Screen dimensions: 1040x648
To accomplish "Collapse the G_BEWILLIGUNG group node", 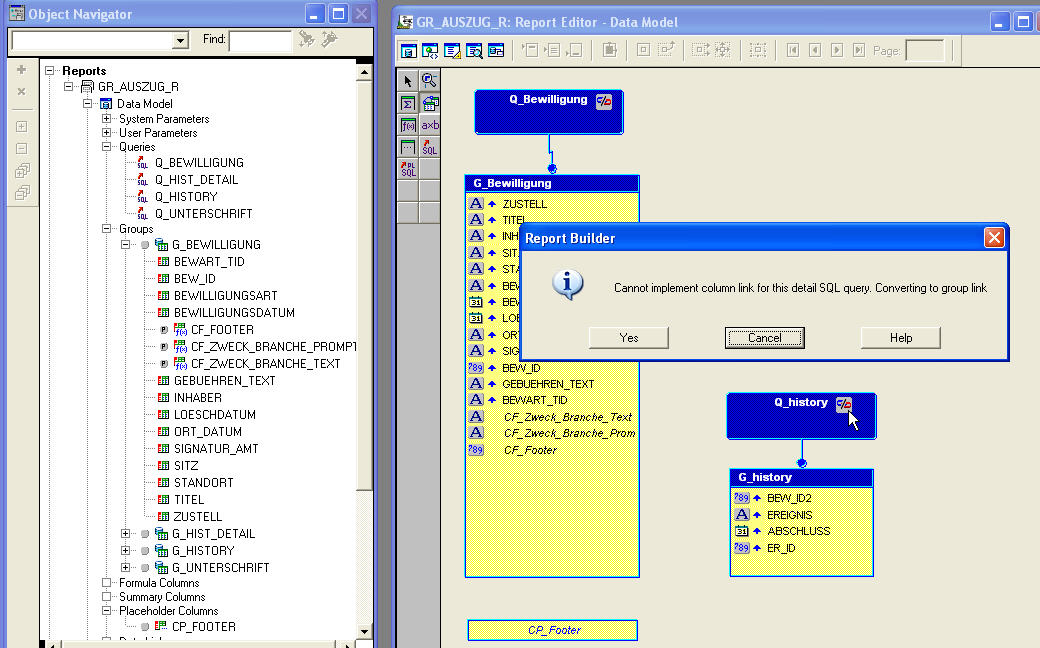I will point(125,245).
